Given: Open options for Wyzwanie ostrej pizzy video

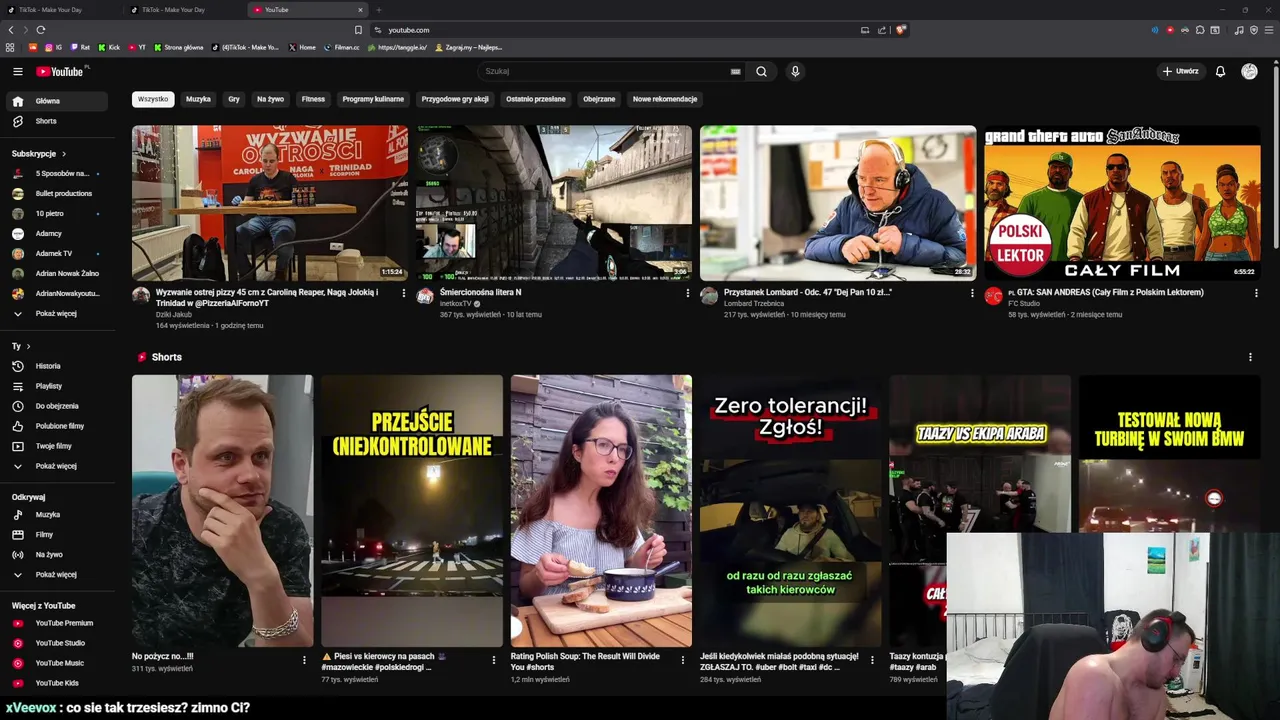Looking at the screenshot, I should [404, 293].
